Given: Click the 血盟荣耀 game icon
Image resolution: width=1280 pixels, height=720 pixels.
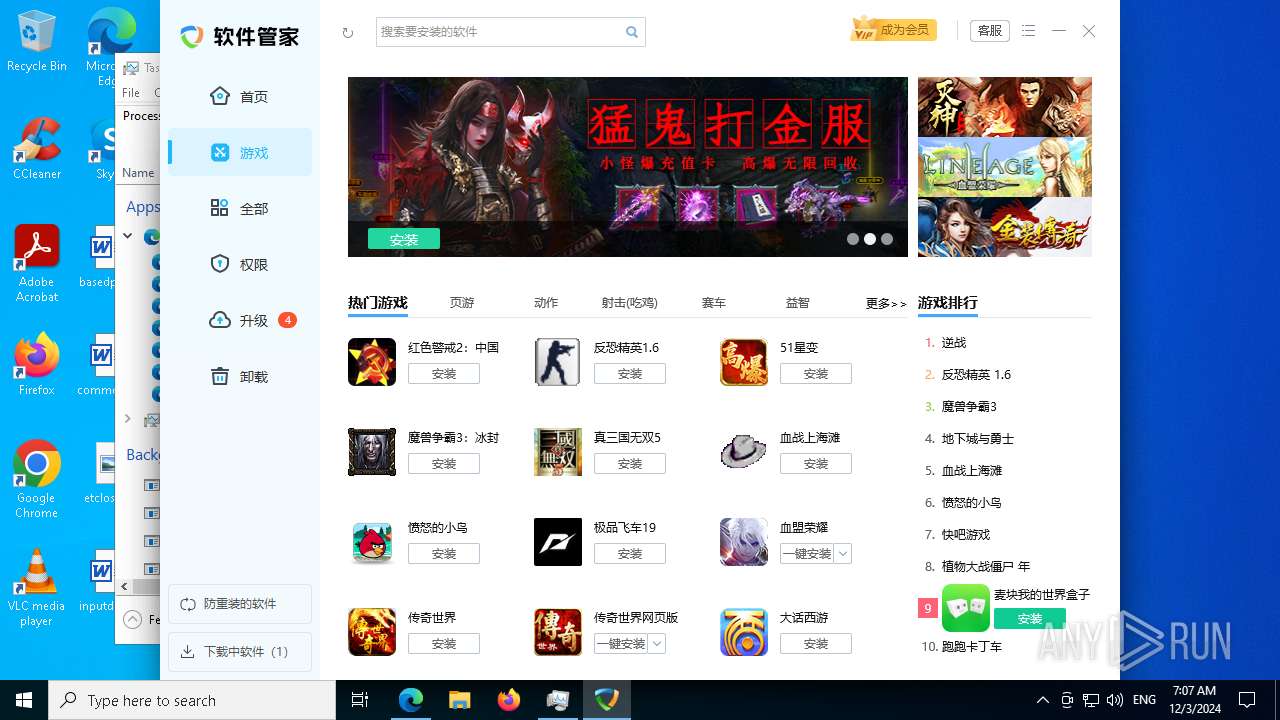Looking at the screenshot, I should pos(744,542).
